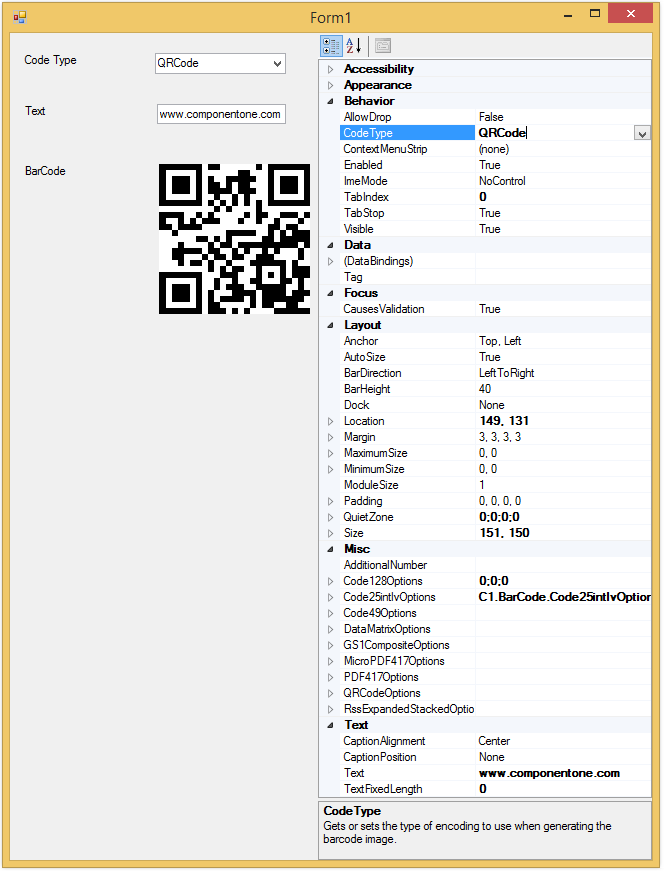The image size is (664, 871).
Task: Open the CodeType property dropdown arrow
Action: point(642,133)
